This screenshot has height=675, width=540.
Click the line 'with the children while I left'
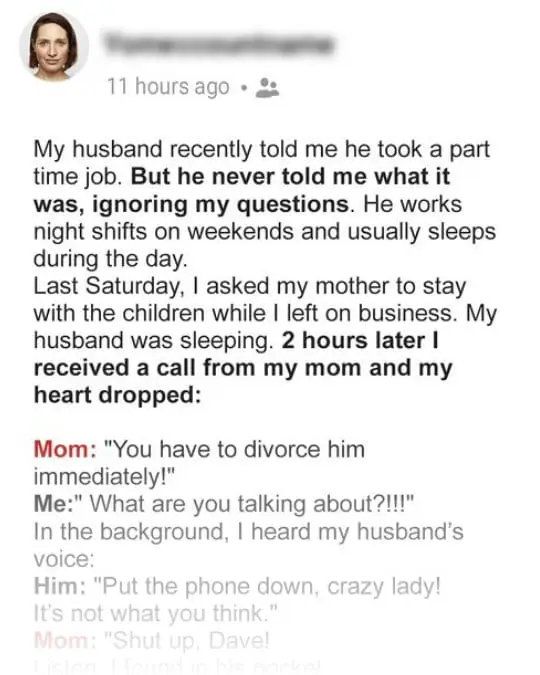coord(265,313)
